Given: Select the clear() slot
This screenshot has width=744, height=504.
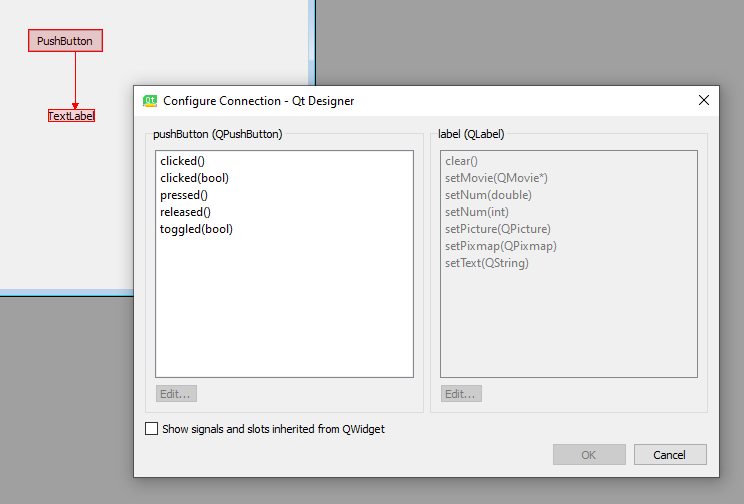Looking at the screenshot, I should [461, 161].
